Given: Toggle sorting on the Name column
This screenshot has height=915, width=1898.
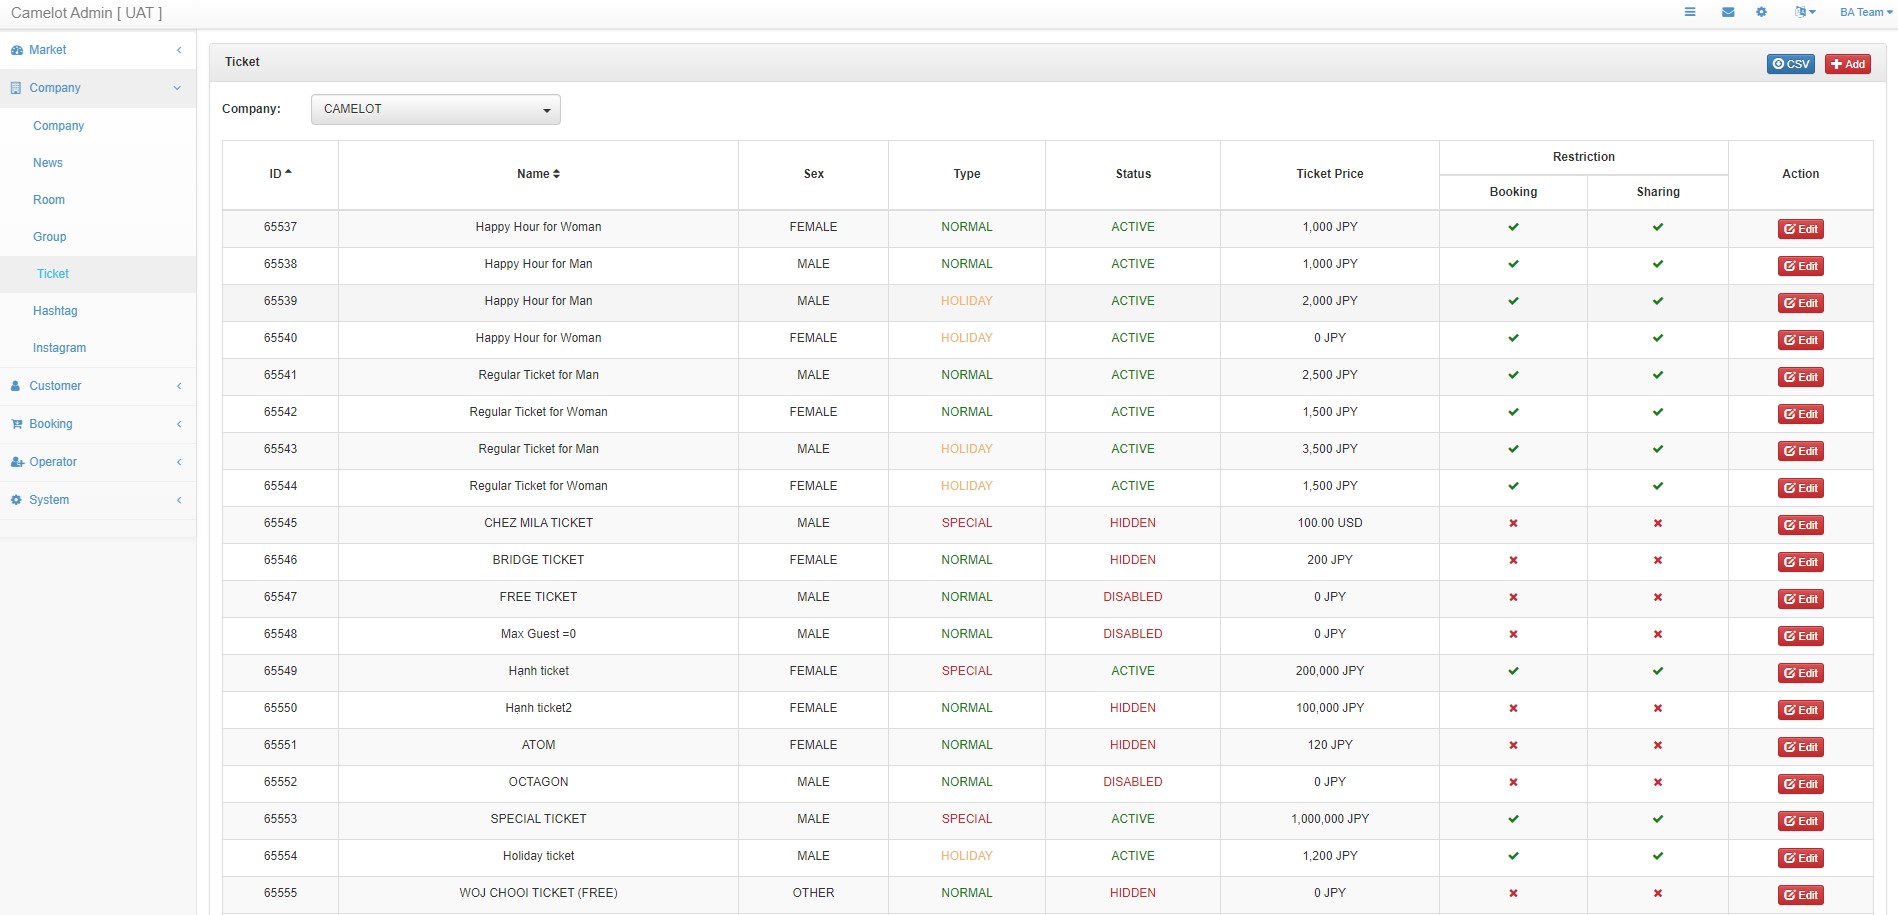Looking at the screenshot, I should pyautogui.click(x=538, y=174).
